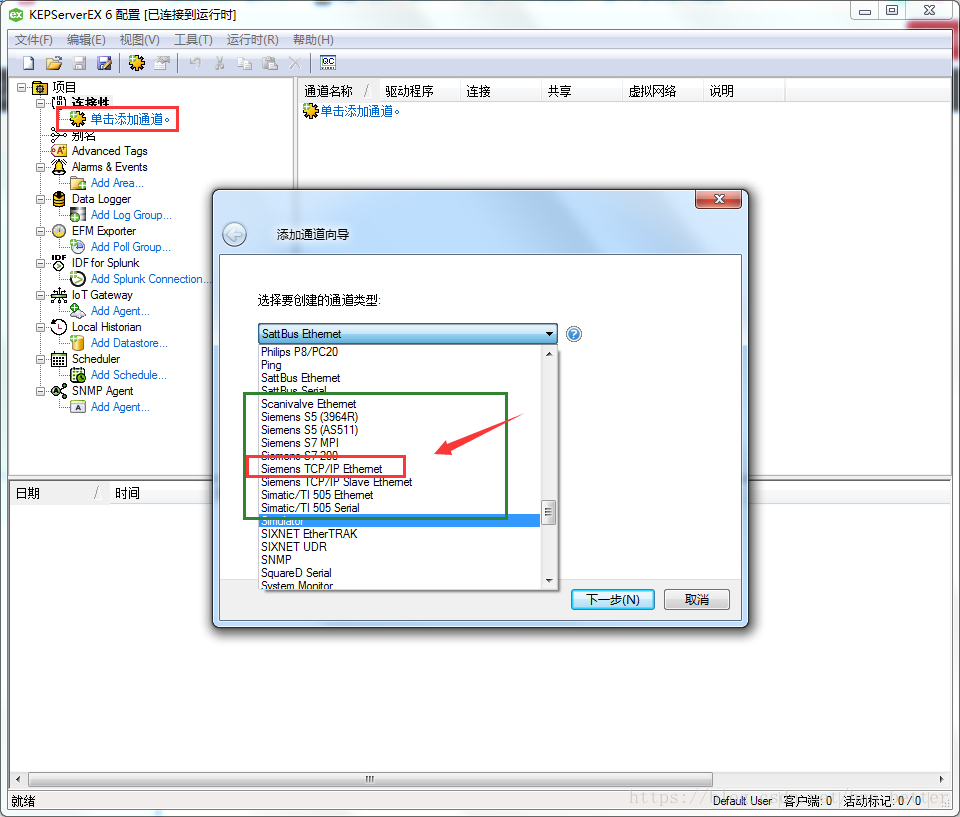
Task: Click the Add Datastore... link
Action: 129,343
